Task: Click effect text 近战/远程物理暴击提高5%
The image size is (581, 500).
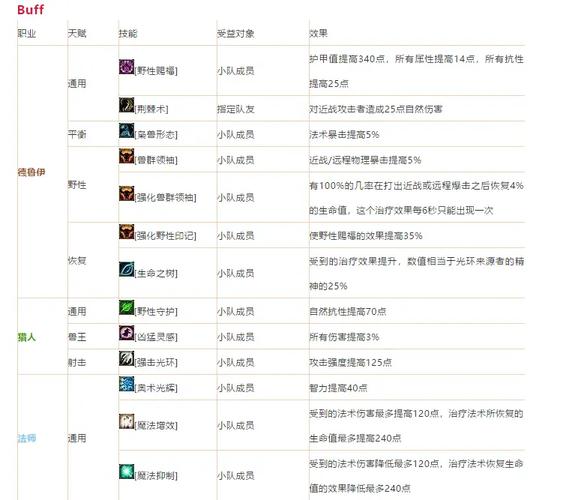Action: click(x=365, y=160)
